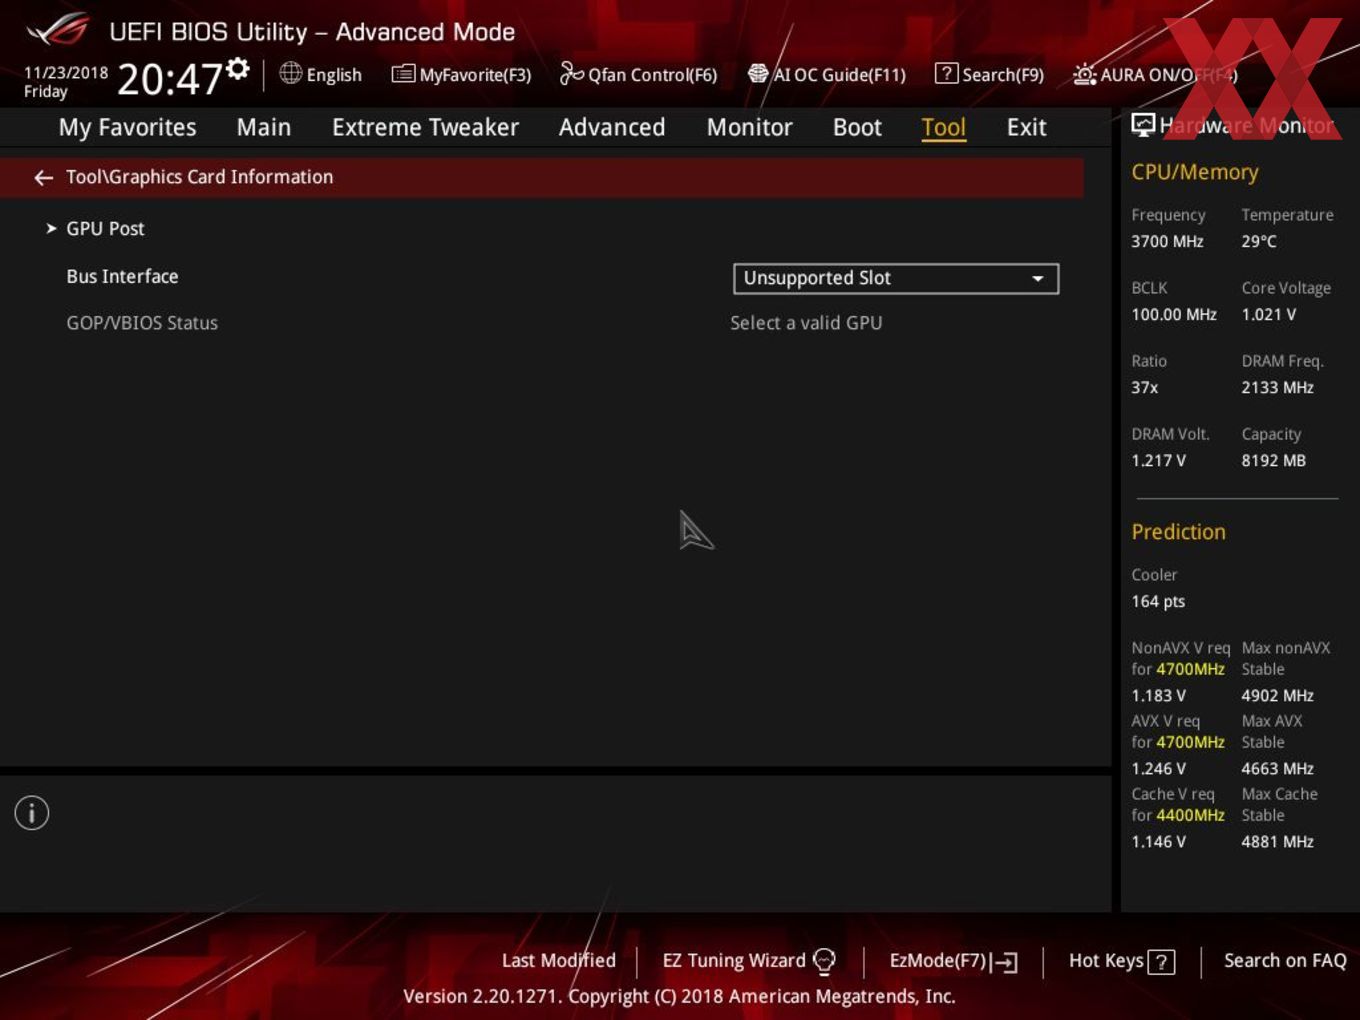Show Hot Keys help
The width and height of the screenshot is (1360, 1020).
pyautogui.click(x=1121, y=961)
